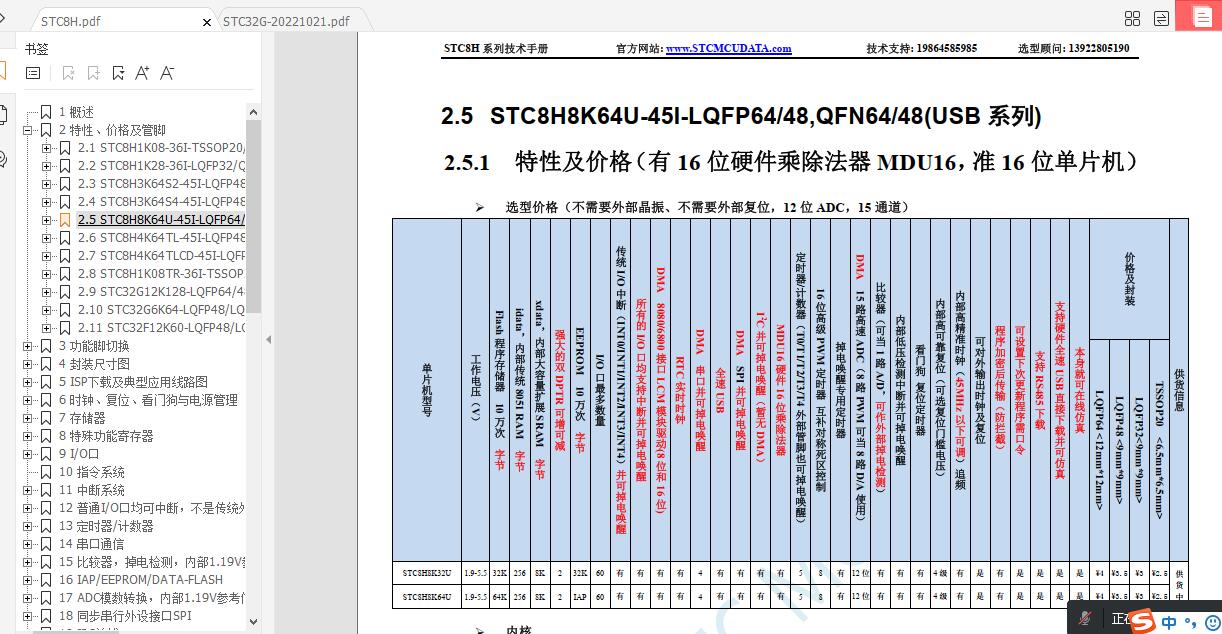
Task: Click heading 2.5 STC8H8K64U-45I-LQFP64/48,QFN64/48
Action: [x=741, y=116]
